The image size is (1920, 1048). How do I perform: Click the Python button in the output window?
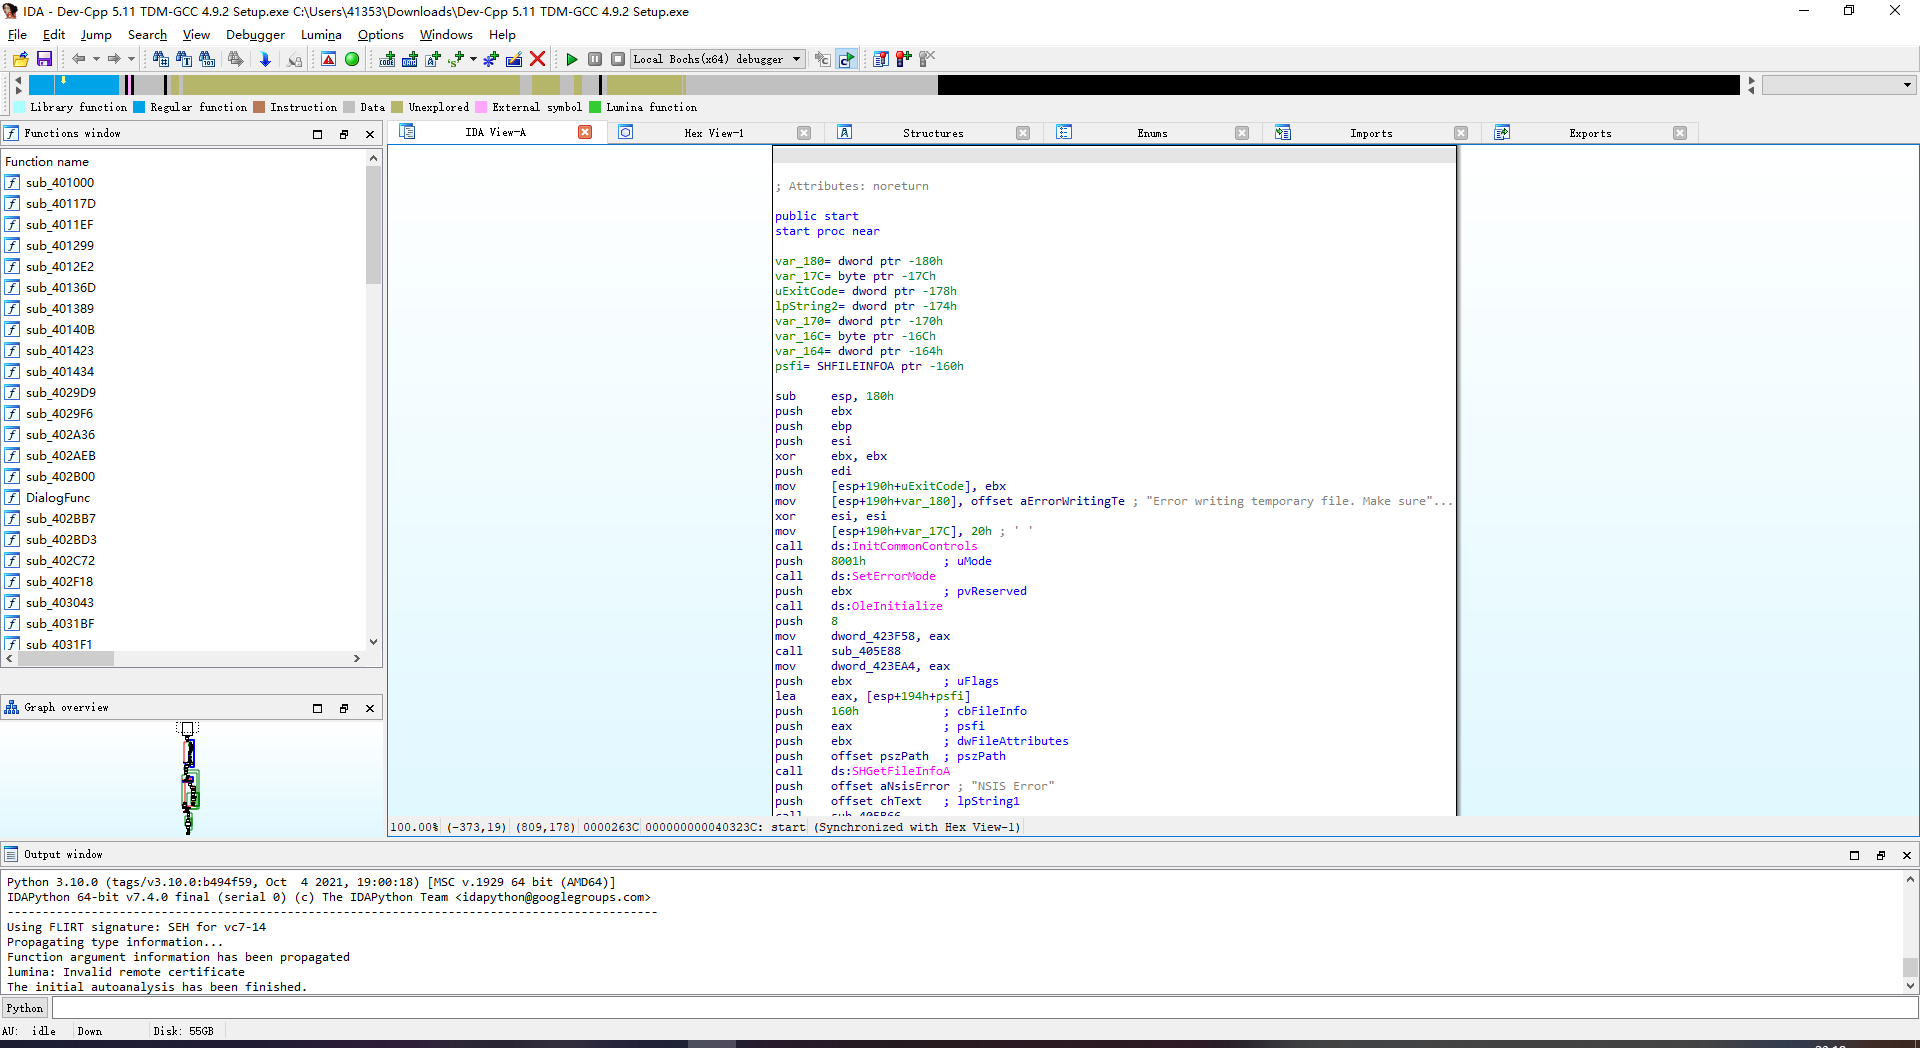pos(23,1008)
